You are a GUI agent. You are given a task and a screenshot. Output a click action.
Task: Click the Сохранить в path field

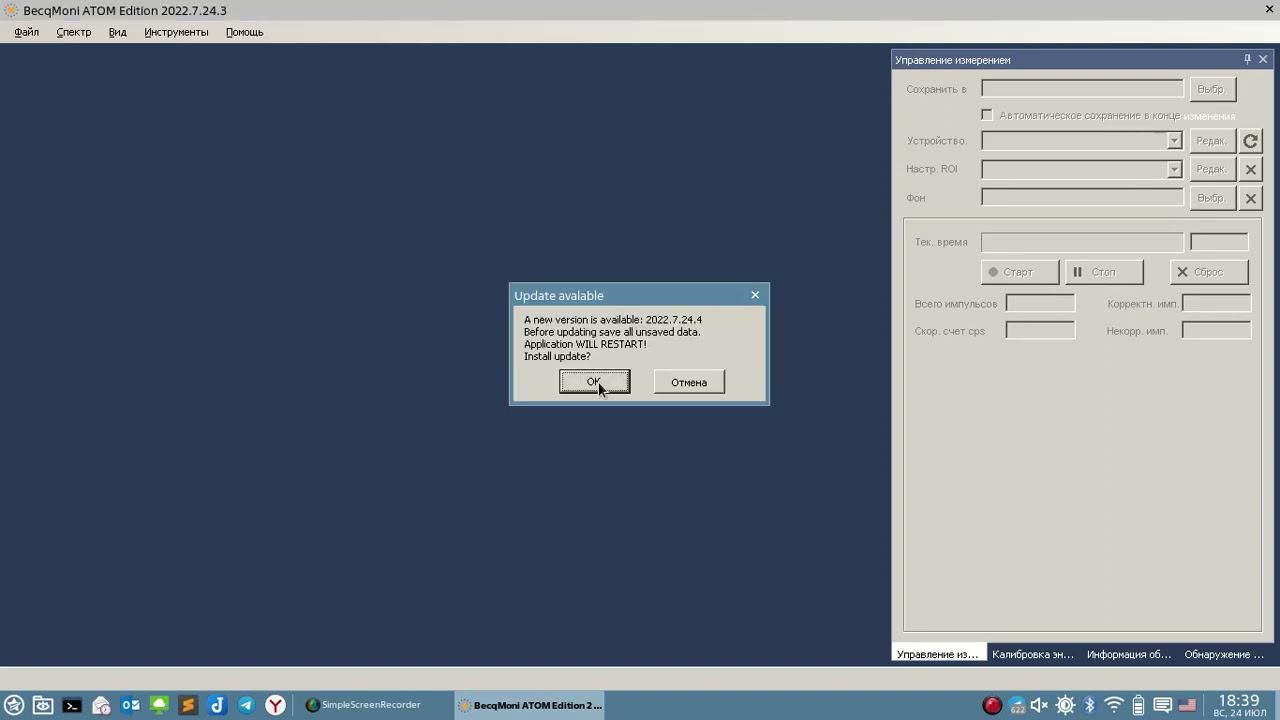1082,89
